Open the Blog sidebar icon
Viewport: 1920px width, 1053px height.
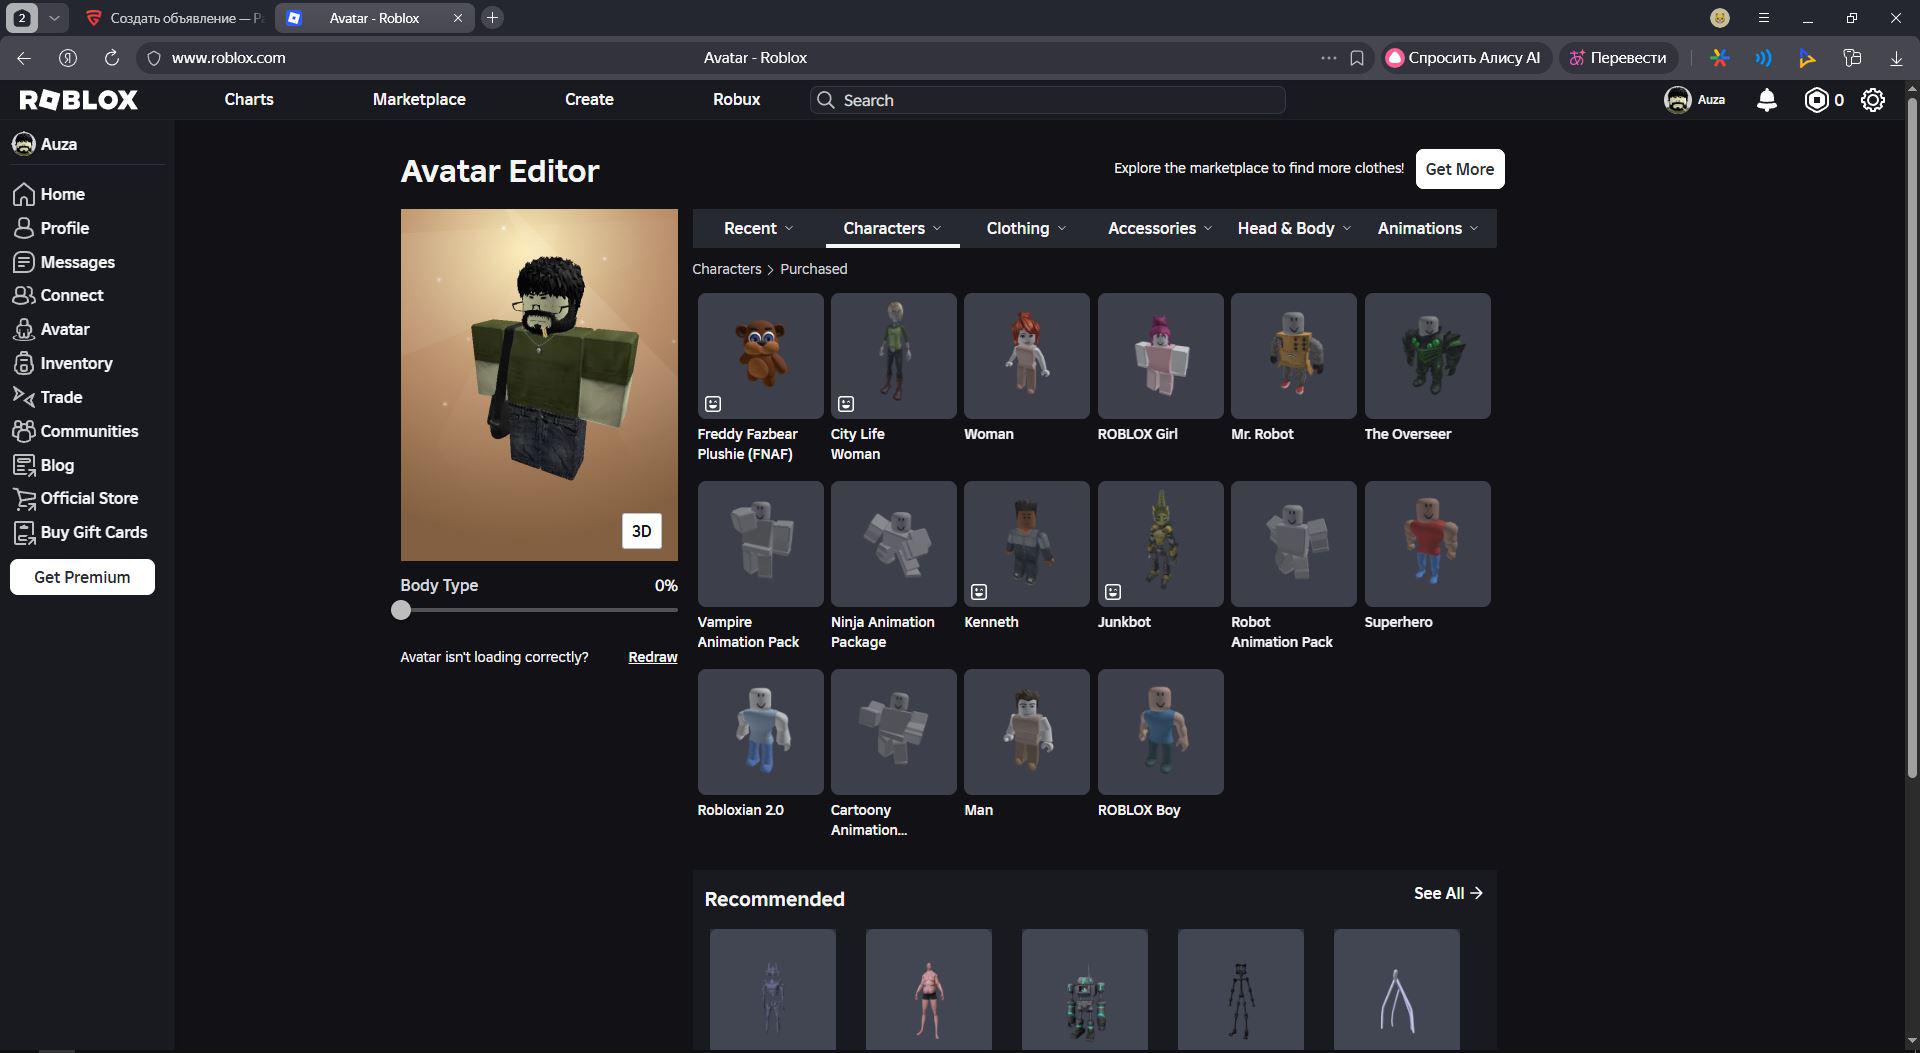coord(24,465)
